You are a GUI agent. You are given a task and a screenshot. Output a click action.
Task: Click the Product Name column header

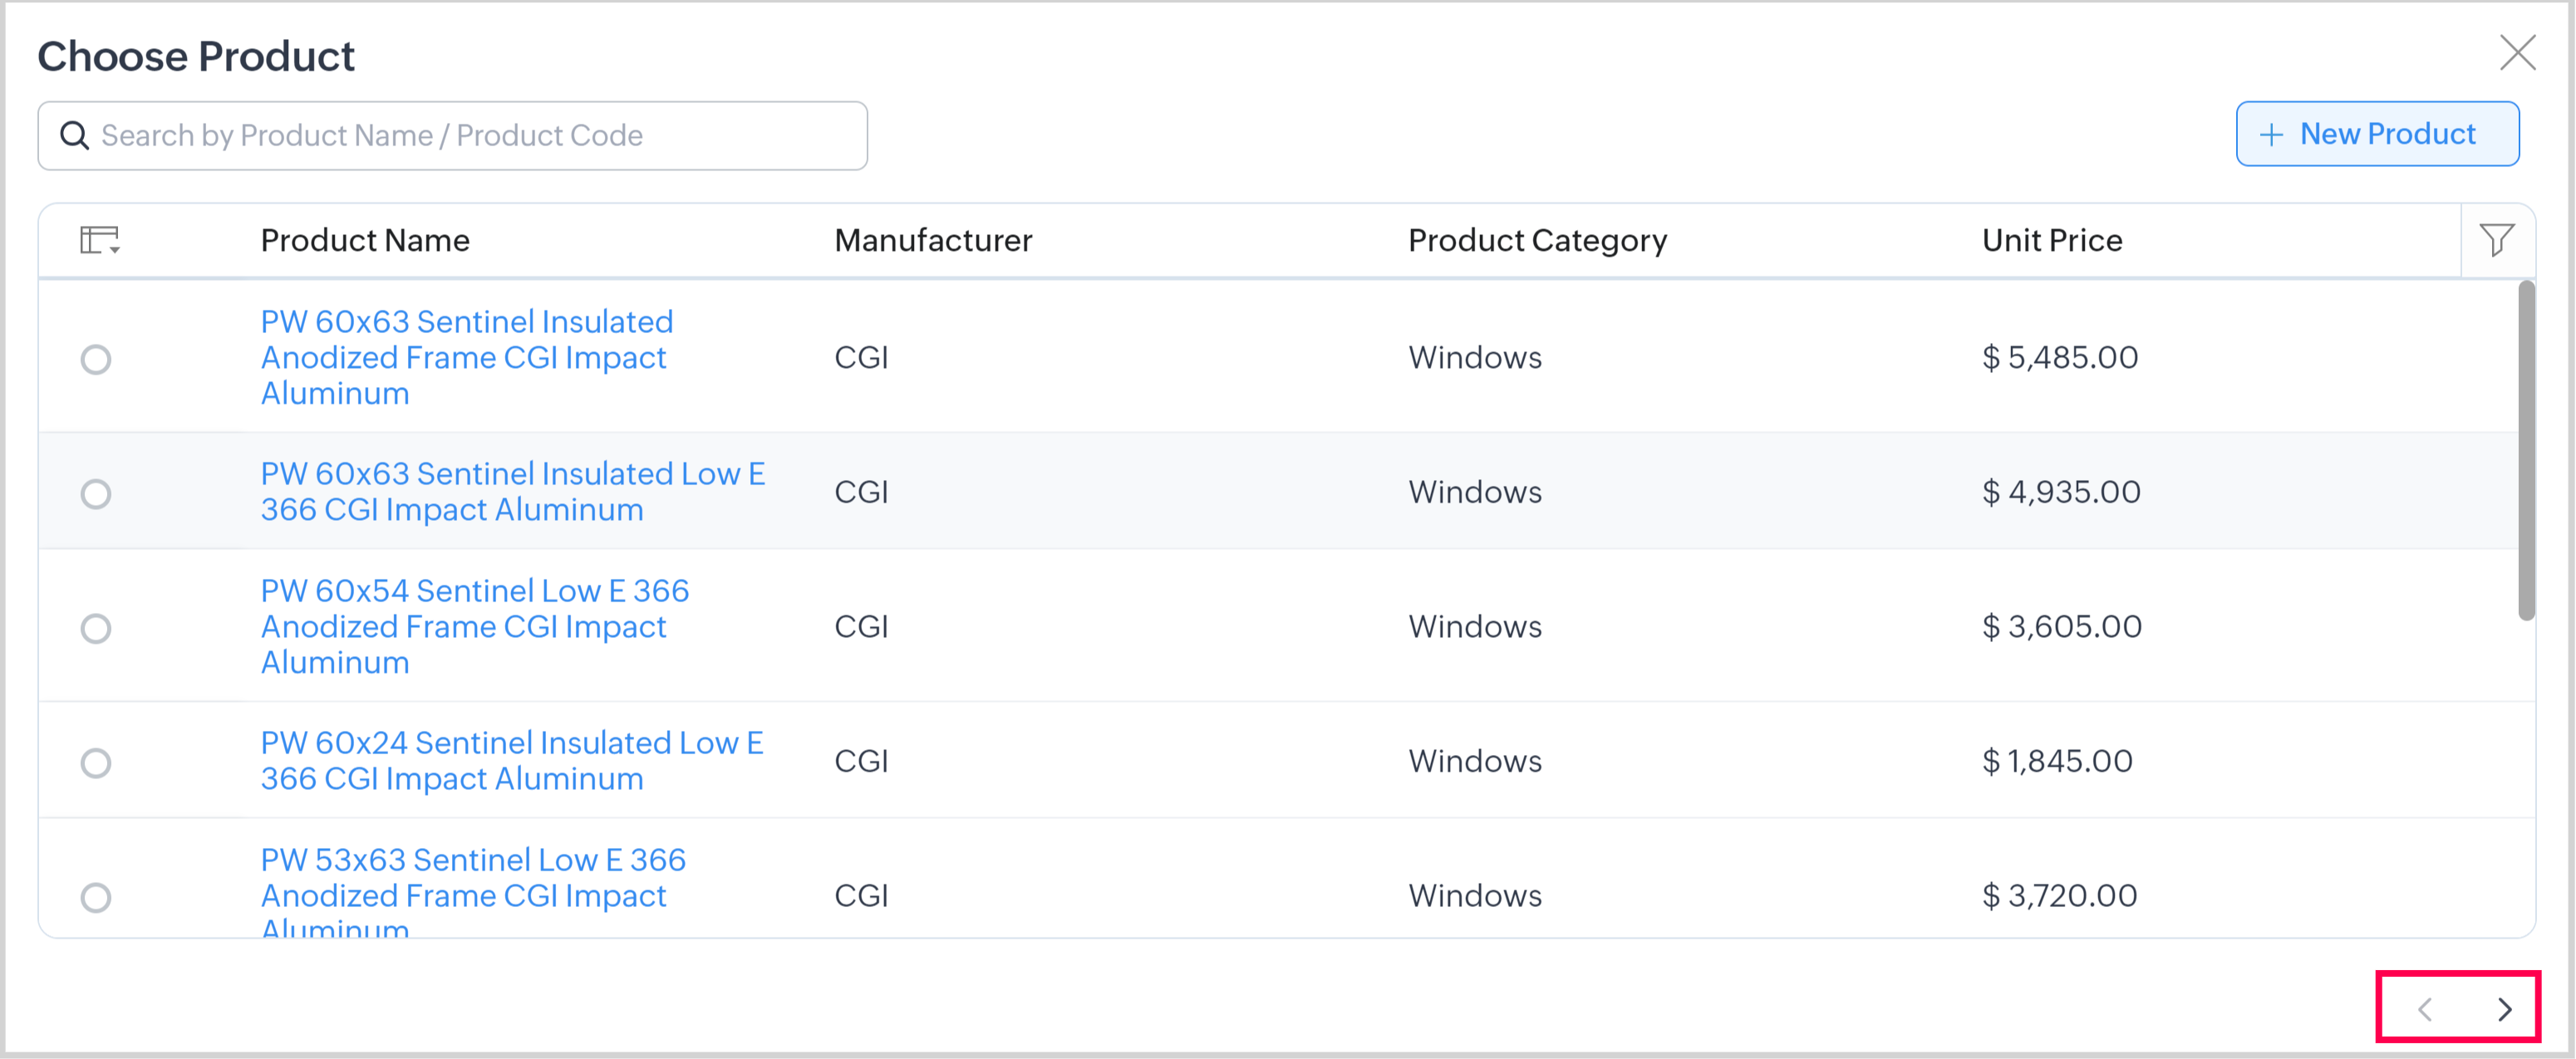point(365,240)
